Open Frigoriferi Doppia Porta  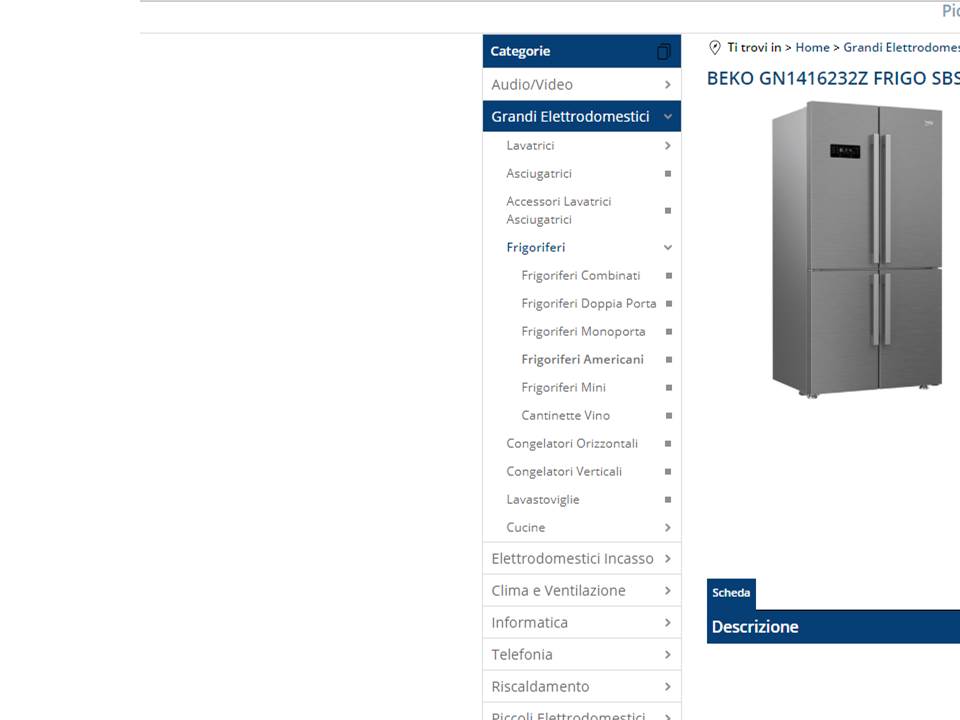coord(589,304)
